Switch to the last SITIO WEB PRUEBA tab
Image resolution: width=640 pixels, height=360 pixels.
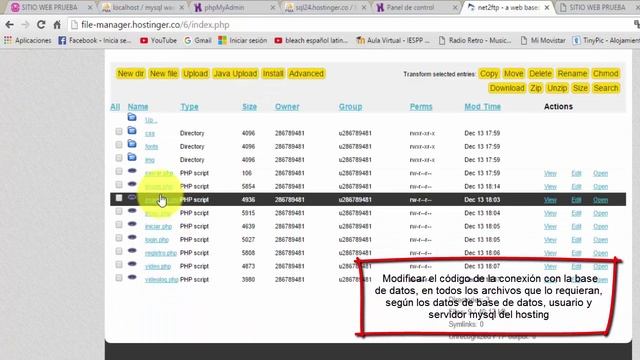point(597,7)
